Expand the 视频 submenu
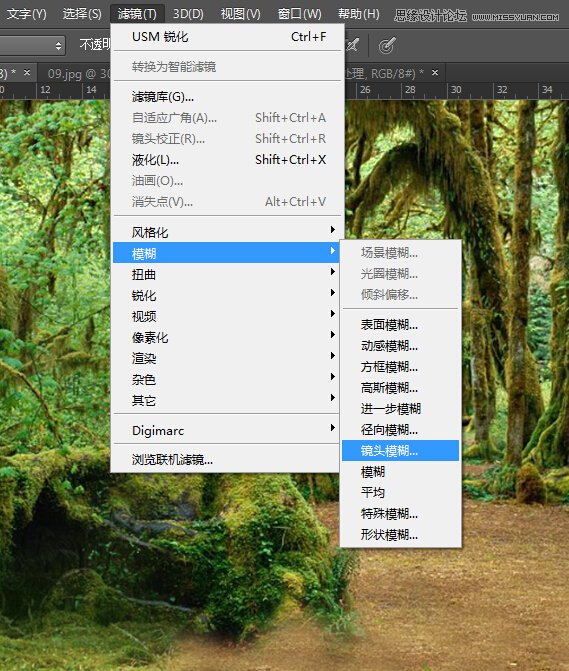Screen dimensions: 569x671 pos(226,316)
